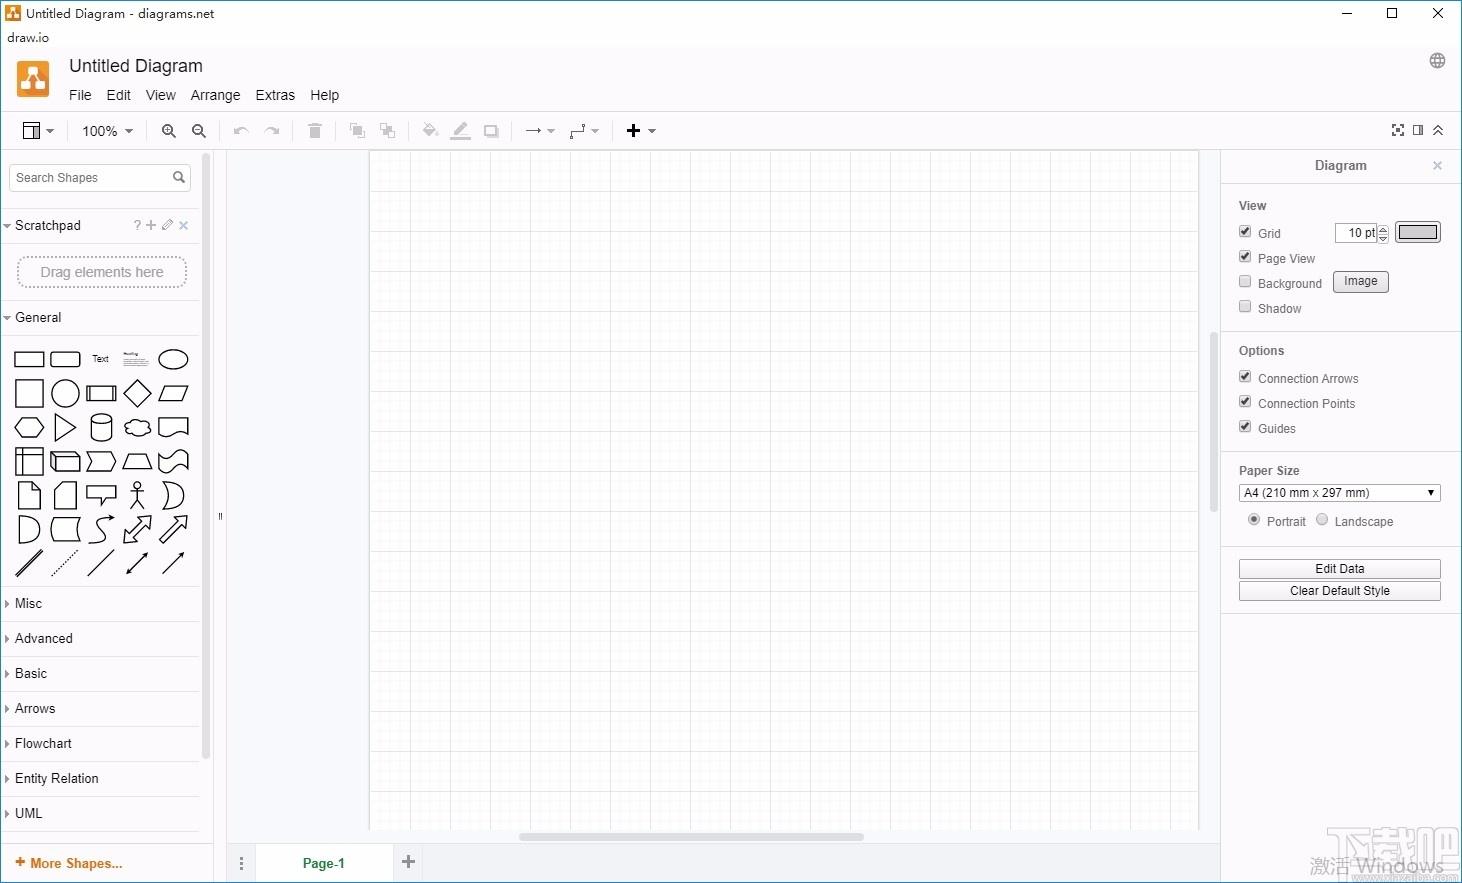Image resolution: width=1462 pixels, height=883 pixels.
Task: Expand the Advanced shapes section
Action: coord(101,639)
